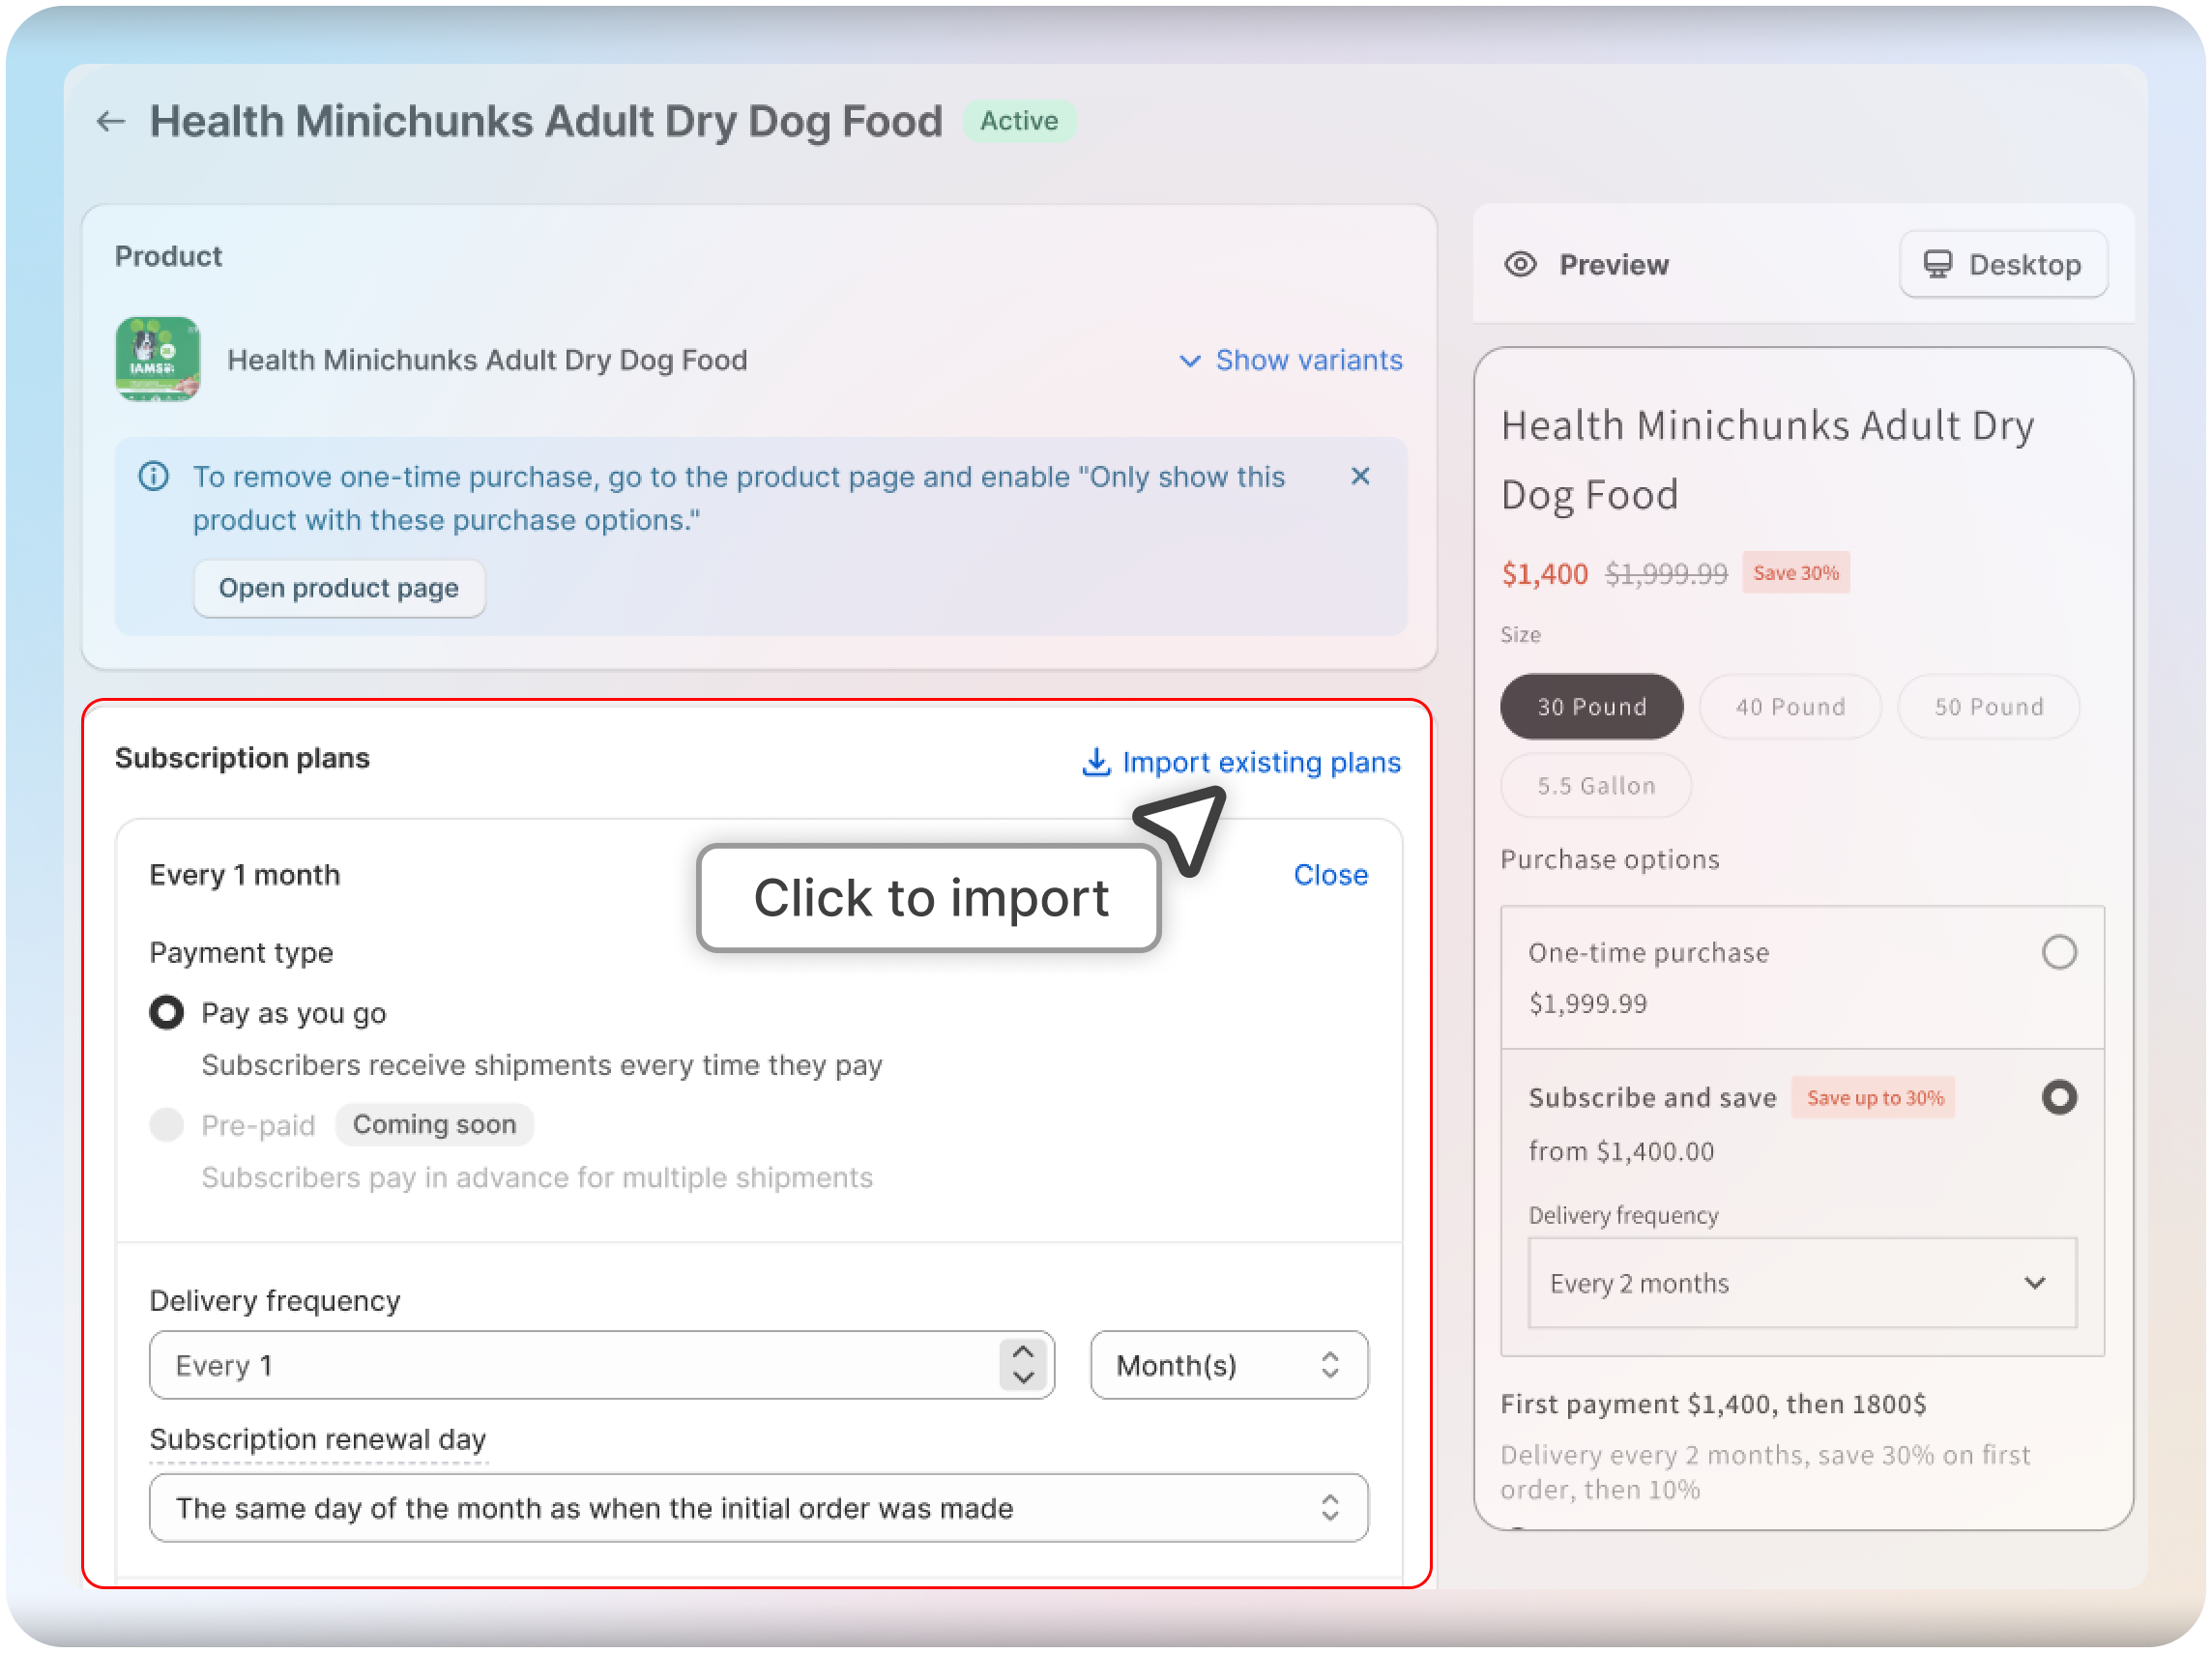Click the Subscription plans heading
2212x1653 pixels.
(x=242, y=758)
